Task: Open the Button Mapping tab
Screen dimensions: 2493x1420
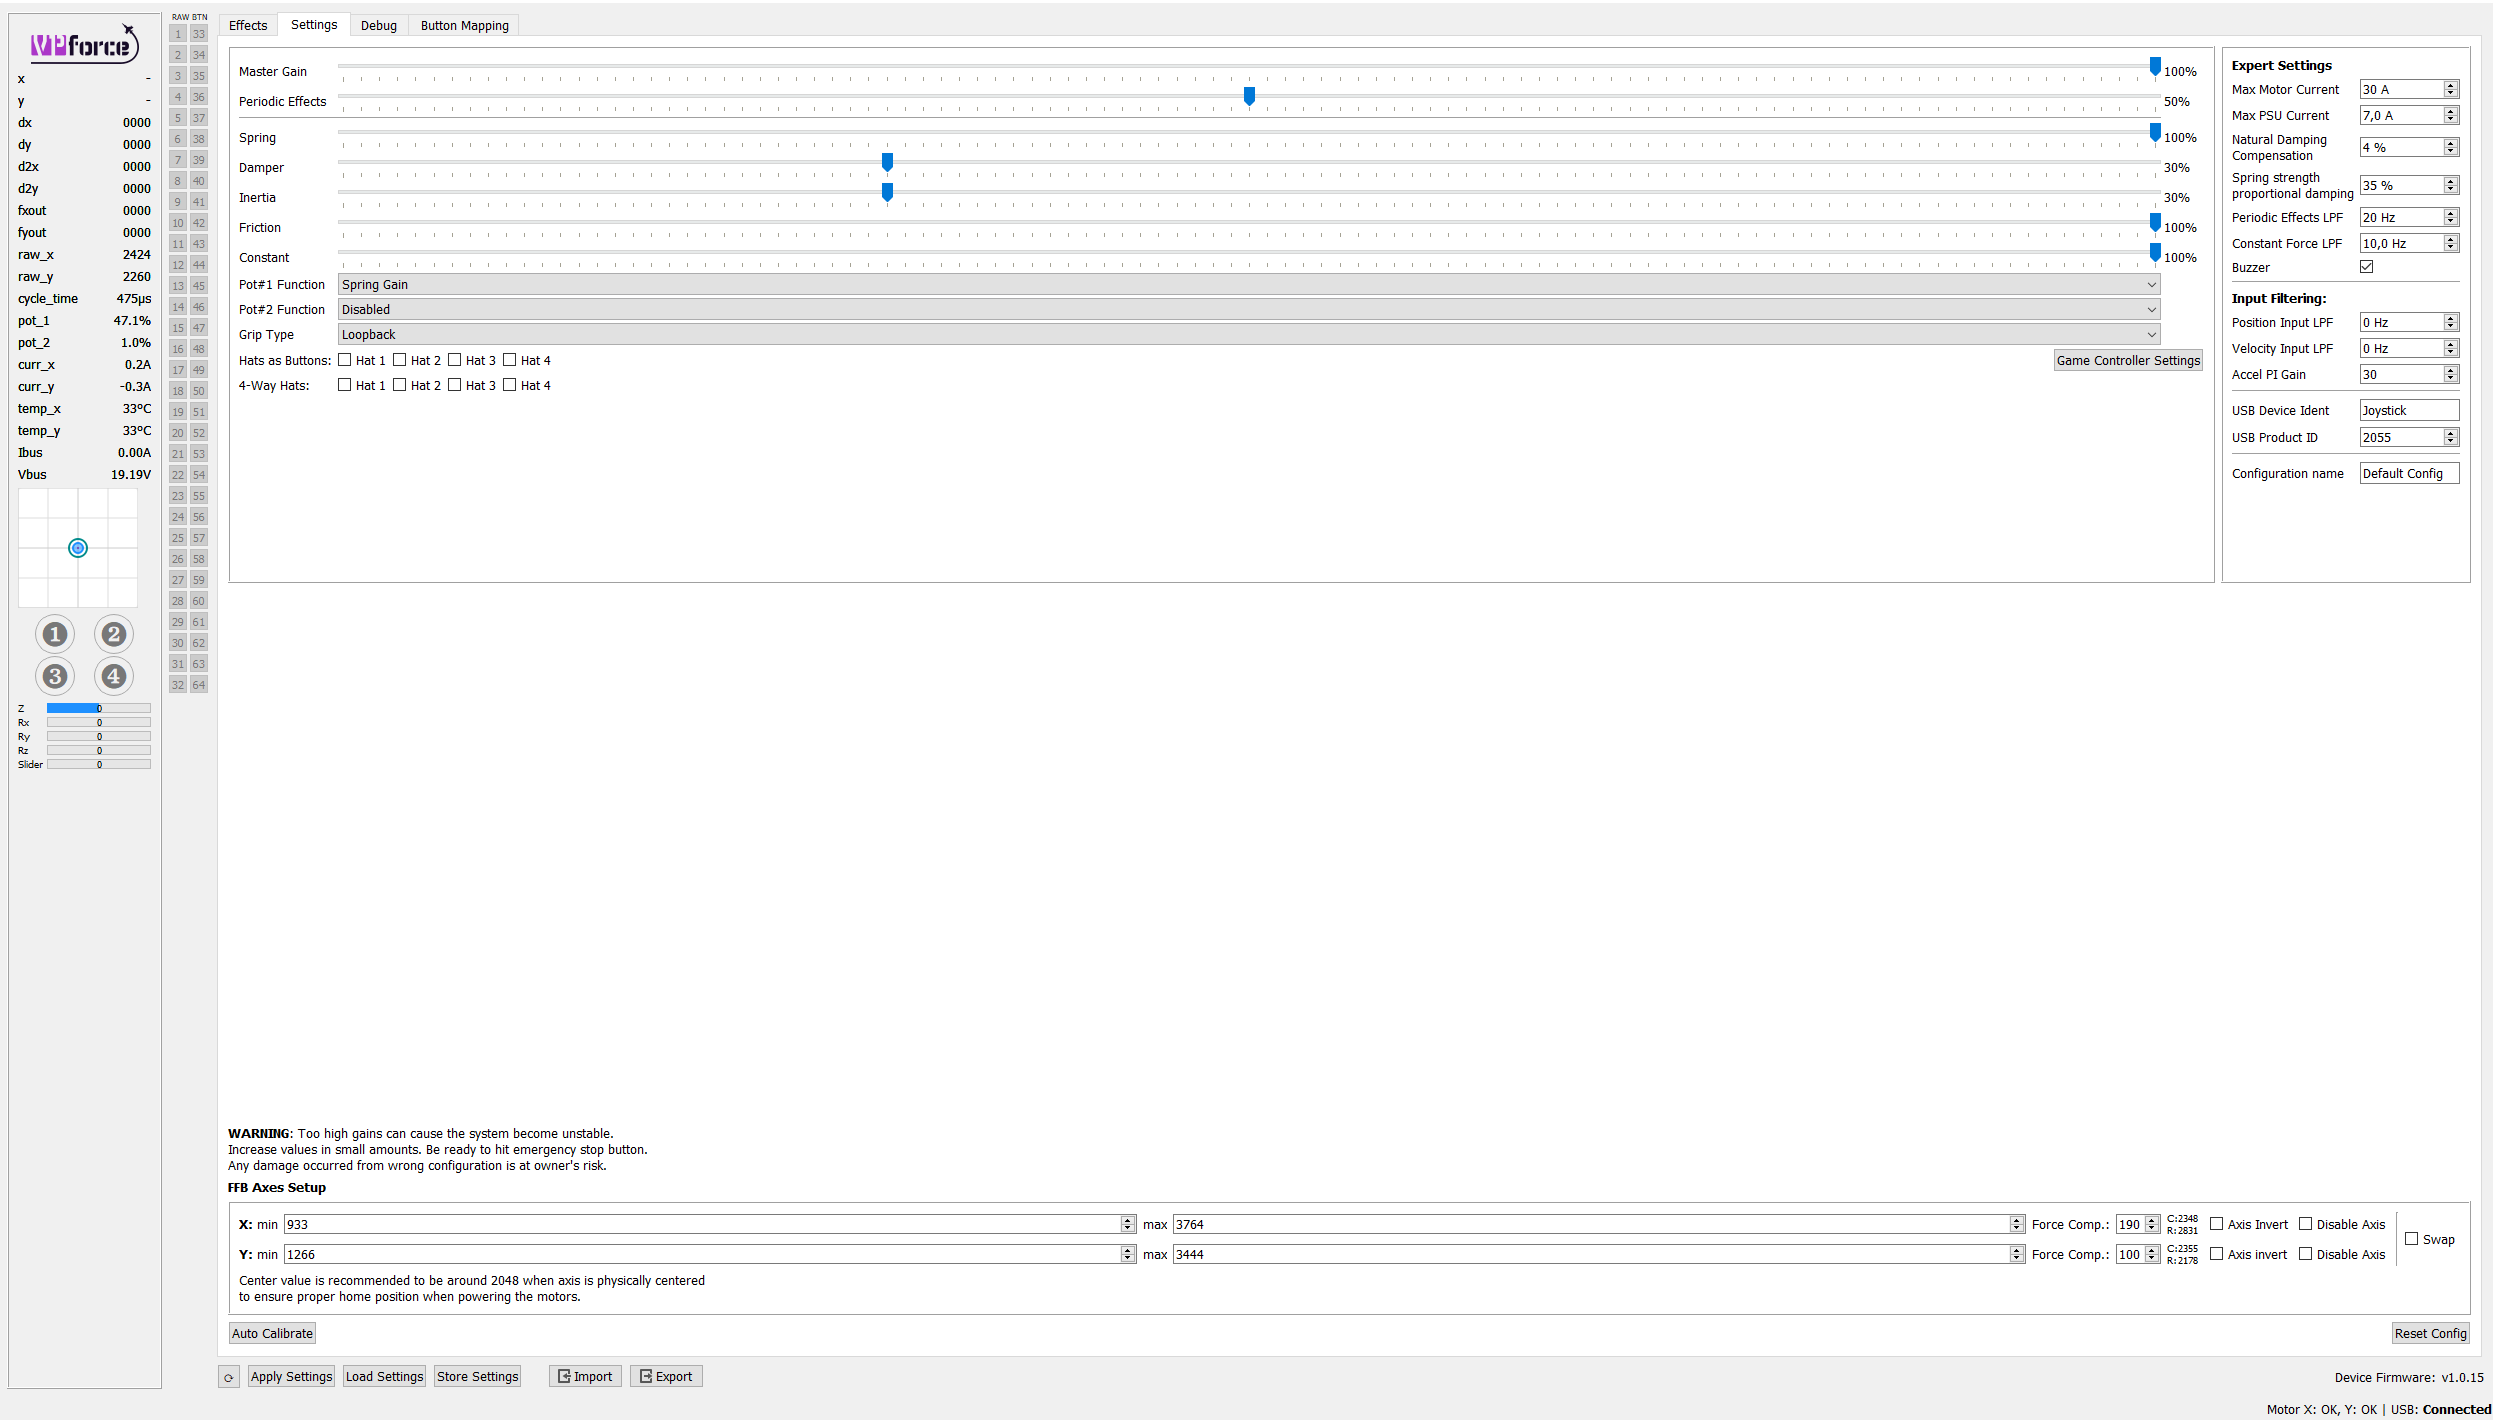Action: 464,25
